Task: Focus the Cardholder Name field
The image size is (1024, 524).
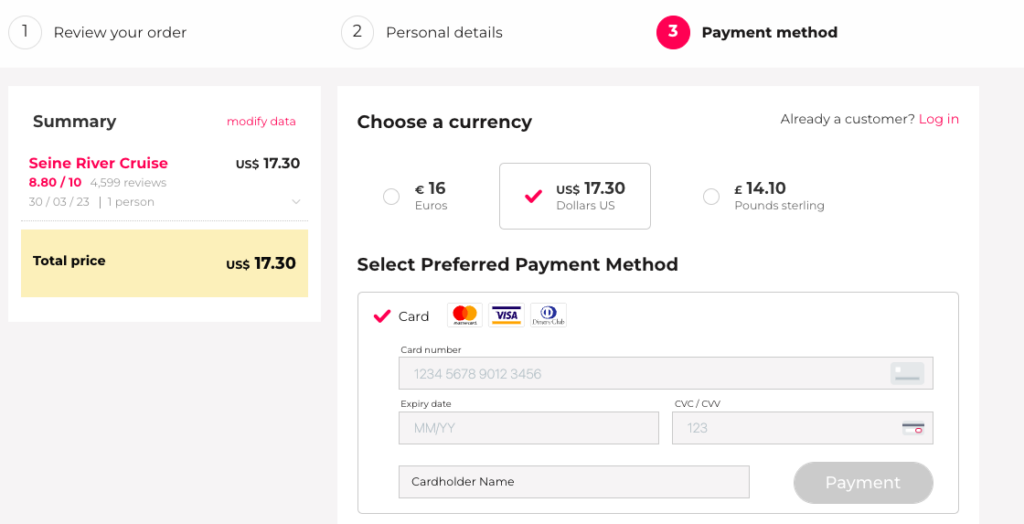Action: click(573, 482)
